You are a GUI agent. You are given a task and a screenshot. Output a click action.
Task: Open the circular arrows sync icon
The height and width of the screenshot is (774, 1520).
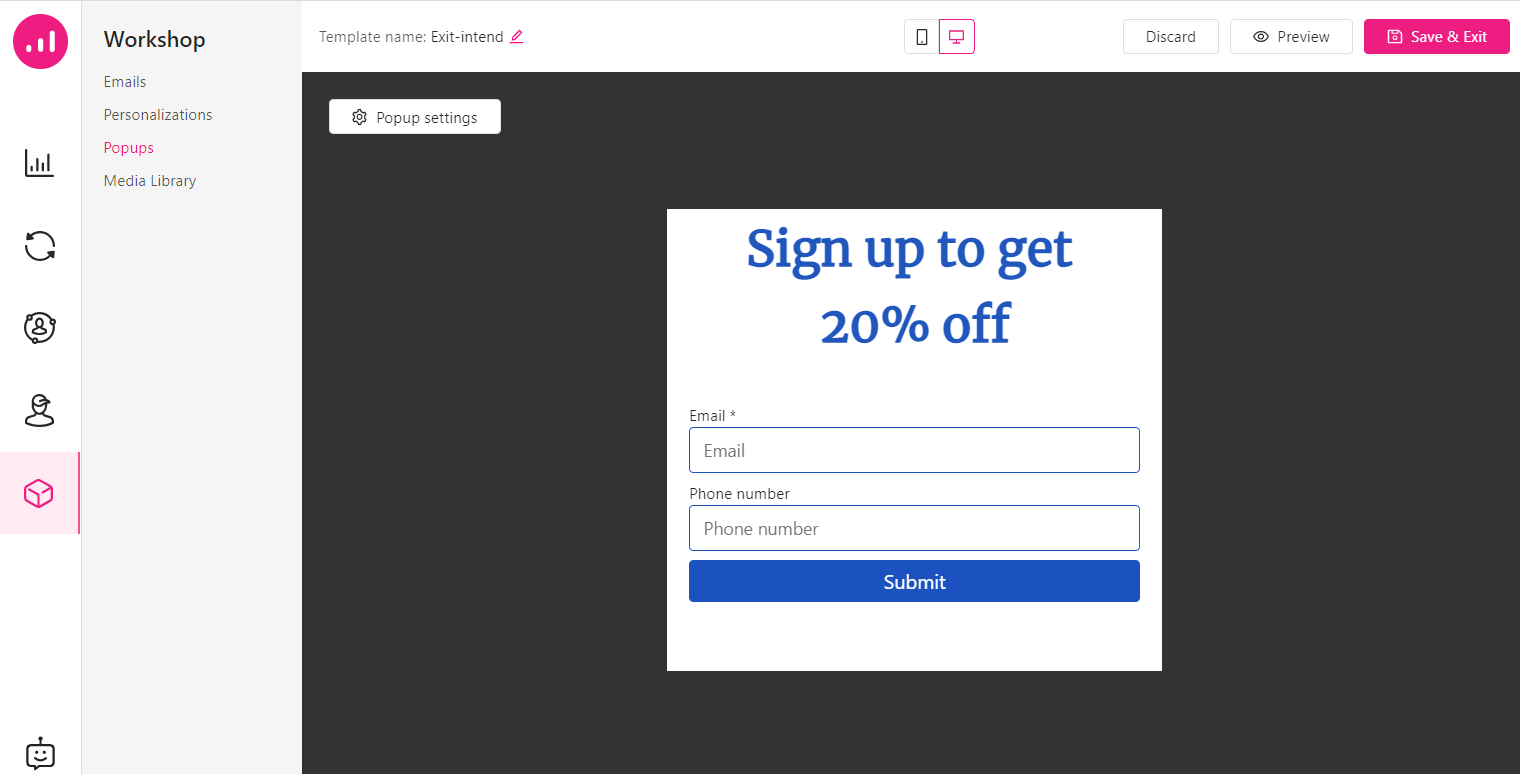click(x=40, y=246)
